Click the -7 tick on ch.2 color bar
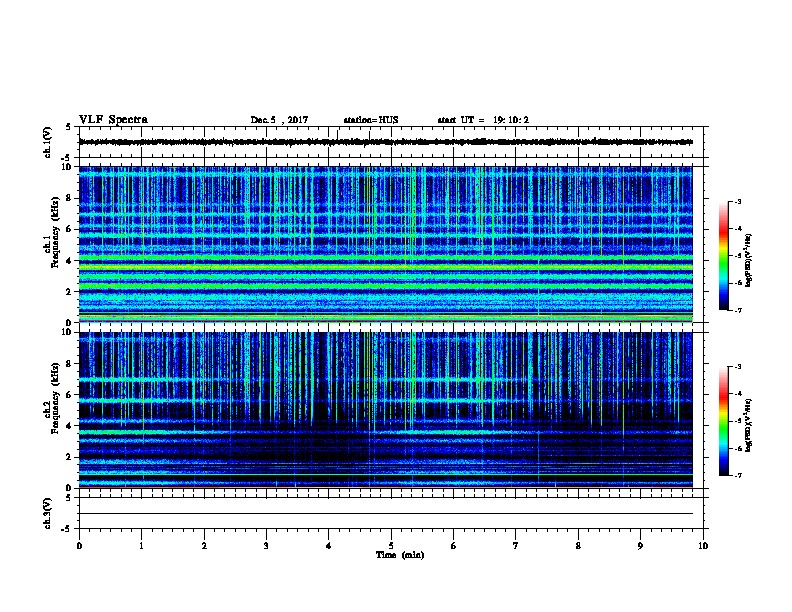 (737, 476)
